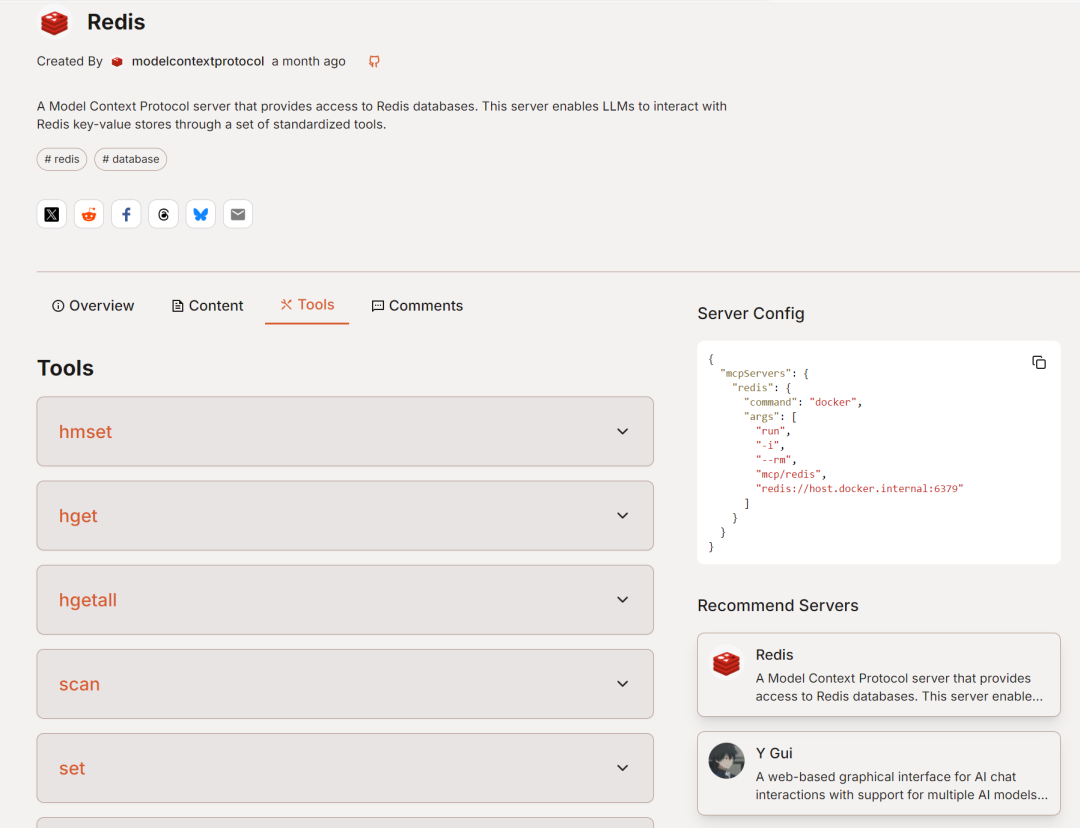Click the Server Config heading
This screenshot has width=1080, height=828.
point(751,313)
